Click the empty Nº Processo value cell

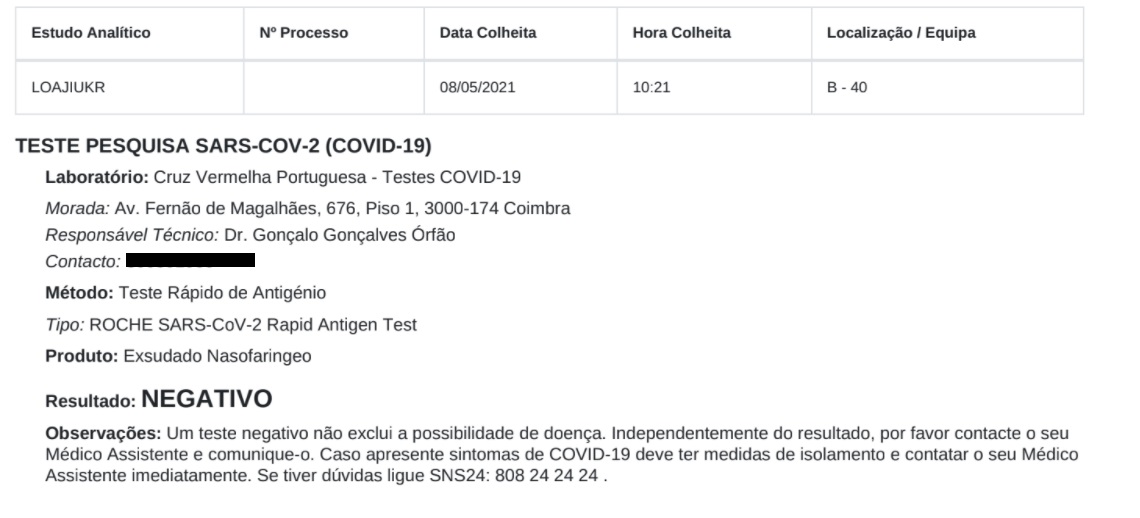pyautogui.click(x=334, y=87)
